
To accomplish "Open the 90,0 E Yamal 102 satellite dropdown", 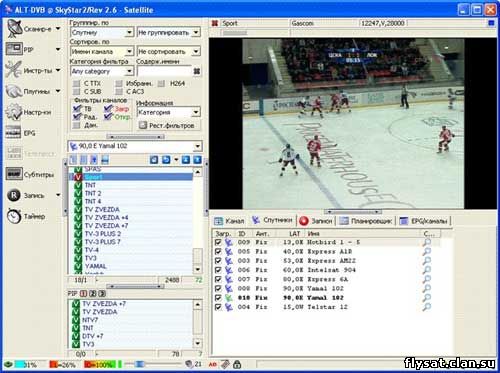I will pyautogui.click(x=198, y=146).
